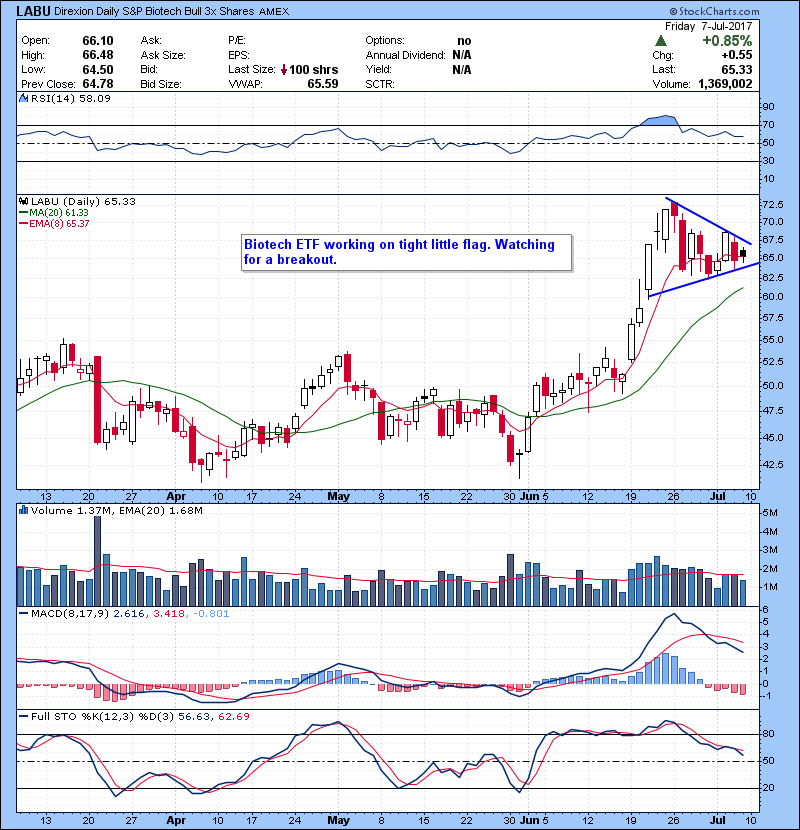800x830 pixels.
Task: Click the MACD(8,17,9) legend label
Action: 70,614
